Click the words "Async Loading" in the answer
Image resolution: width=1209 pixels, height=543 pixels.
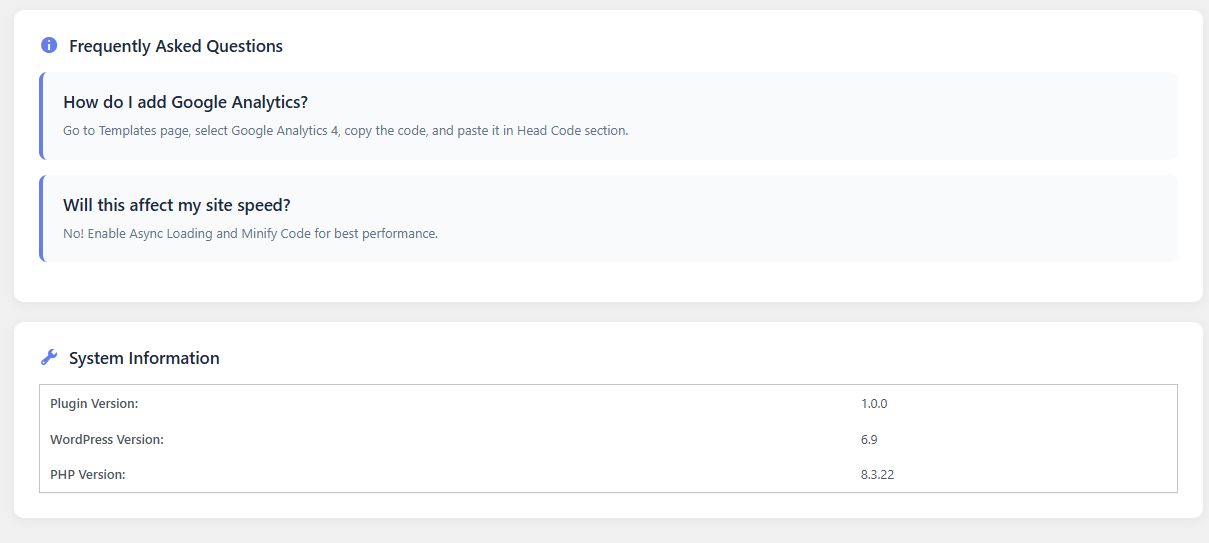click(x=179, y=234)
